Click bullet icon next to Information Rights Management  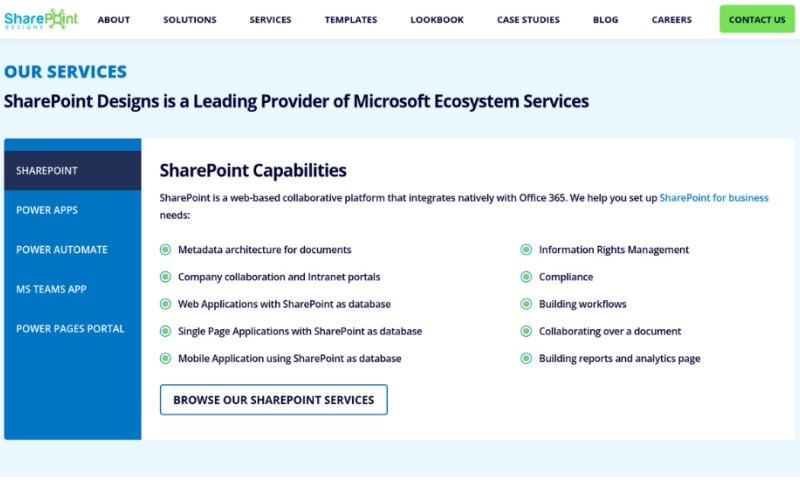[527, 250]
